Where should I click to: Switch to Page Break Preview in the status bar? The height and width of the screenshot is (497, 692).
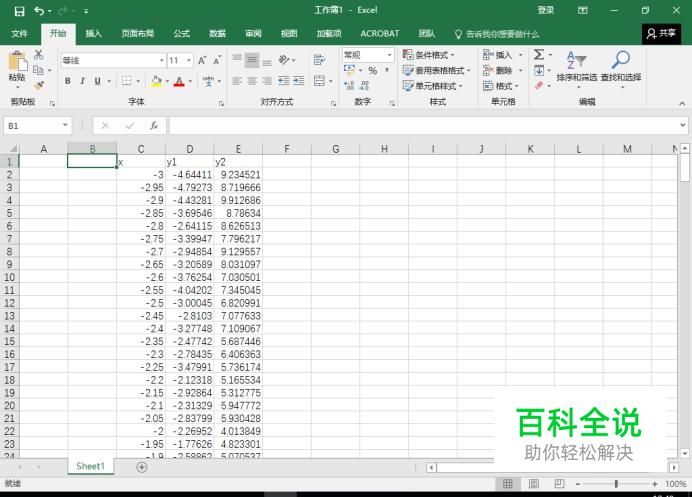(x=559, y=484)
